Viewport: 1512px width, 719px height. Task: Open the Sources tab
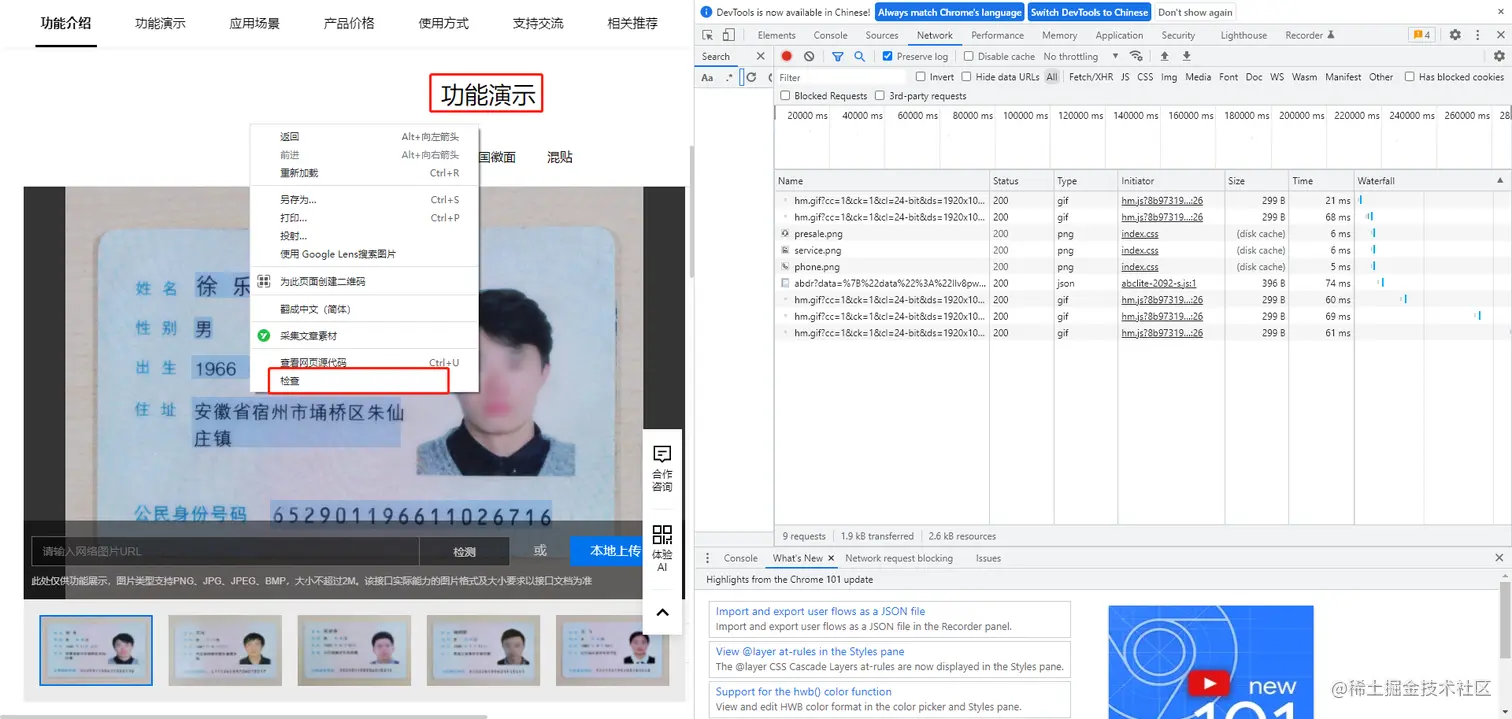click(882, 35)
